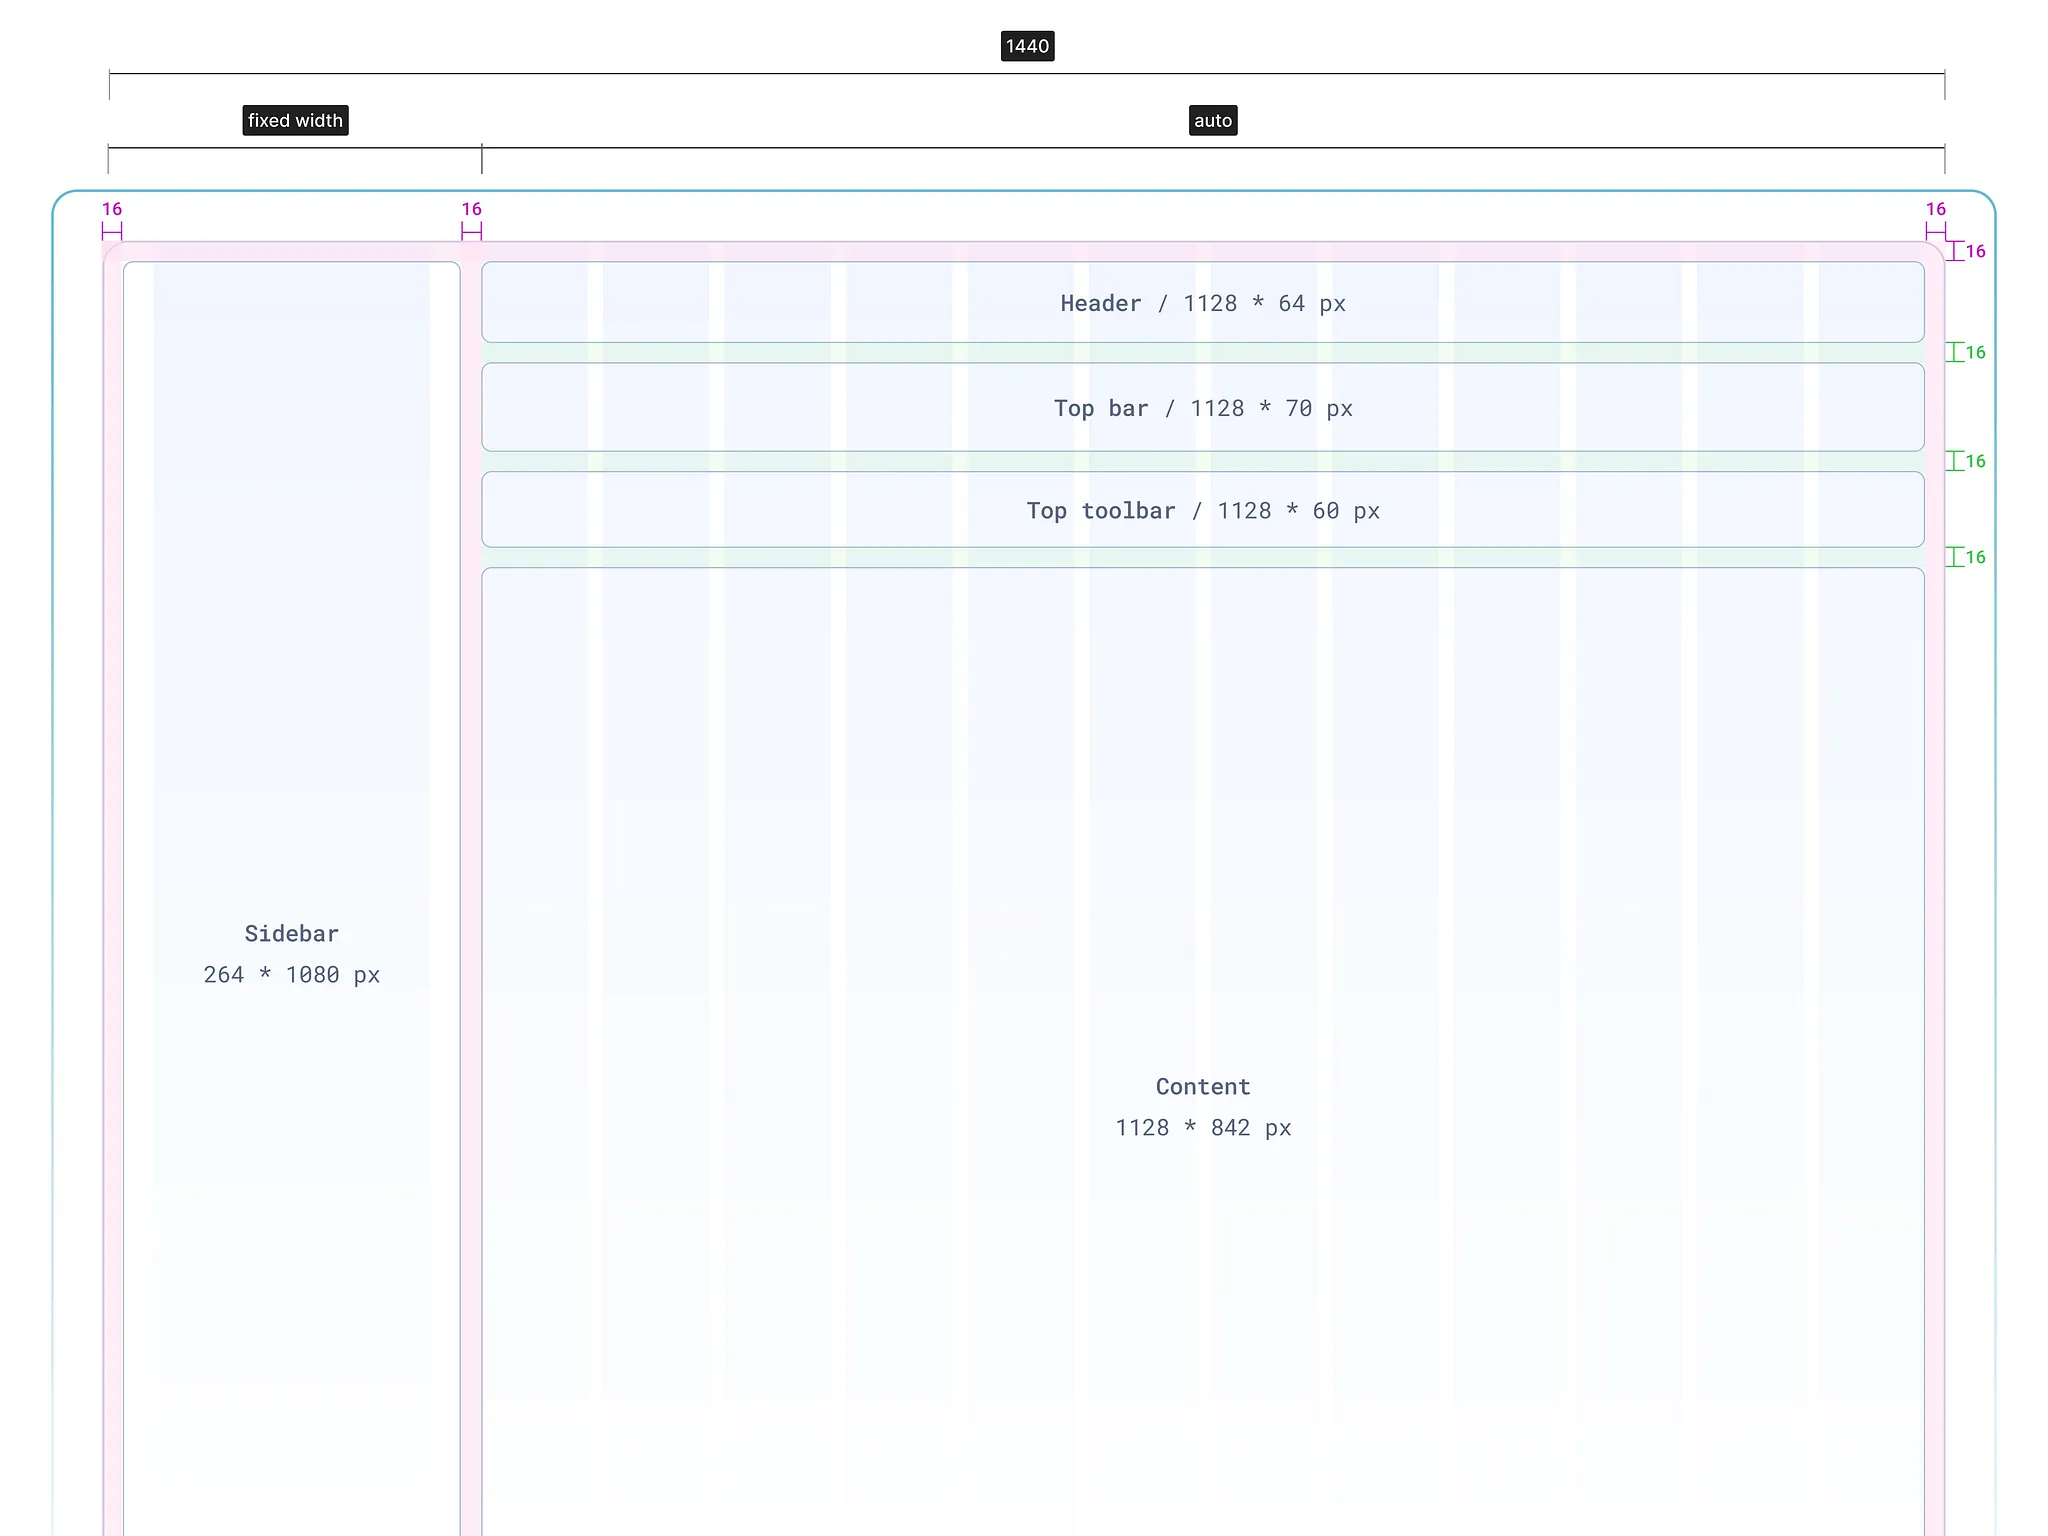
Task: Click the auto width label
Action: click(x=1212, y=121)
